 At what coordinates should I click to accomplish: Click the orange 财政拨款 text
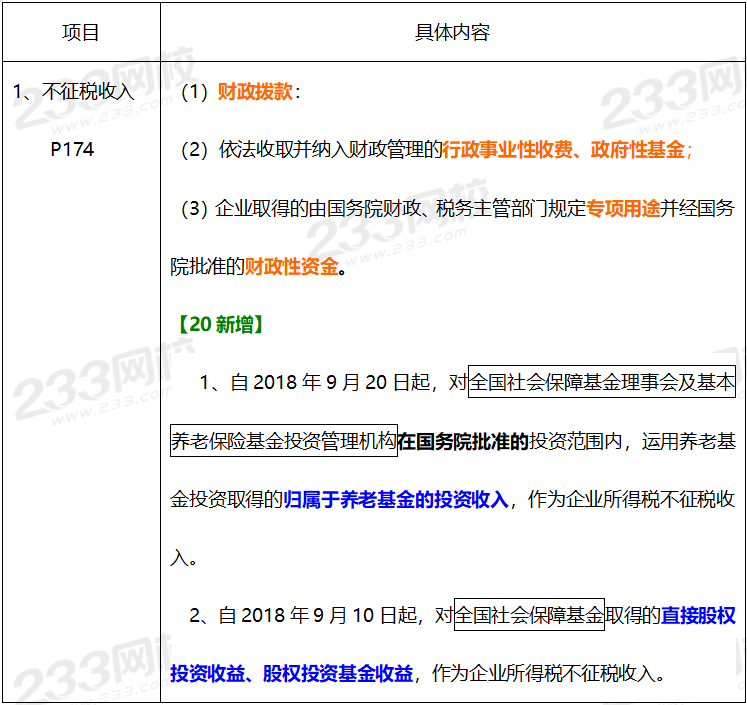[256, 92]
